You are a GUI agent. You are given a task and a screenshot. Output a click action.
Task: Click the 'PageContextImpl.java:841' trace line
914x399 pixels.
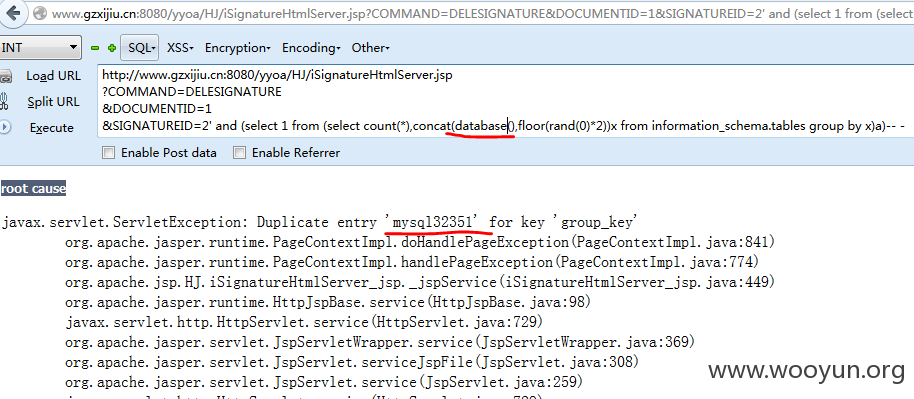(420, 242)
